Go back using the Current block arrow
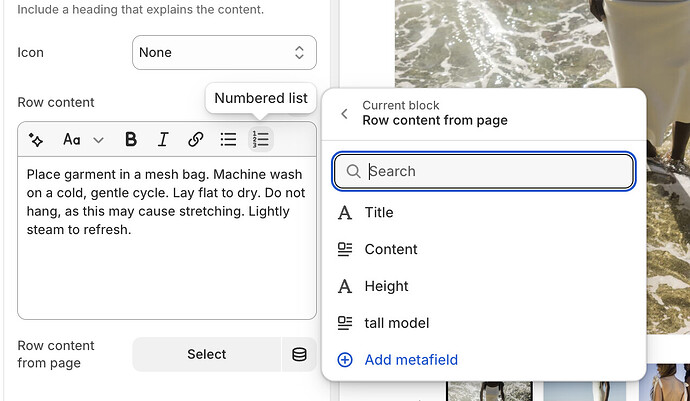 345,113
